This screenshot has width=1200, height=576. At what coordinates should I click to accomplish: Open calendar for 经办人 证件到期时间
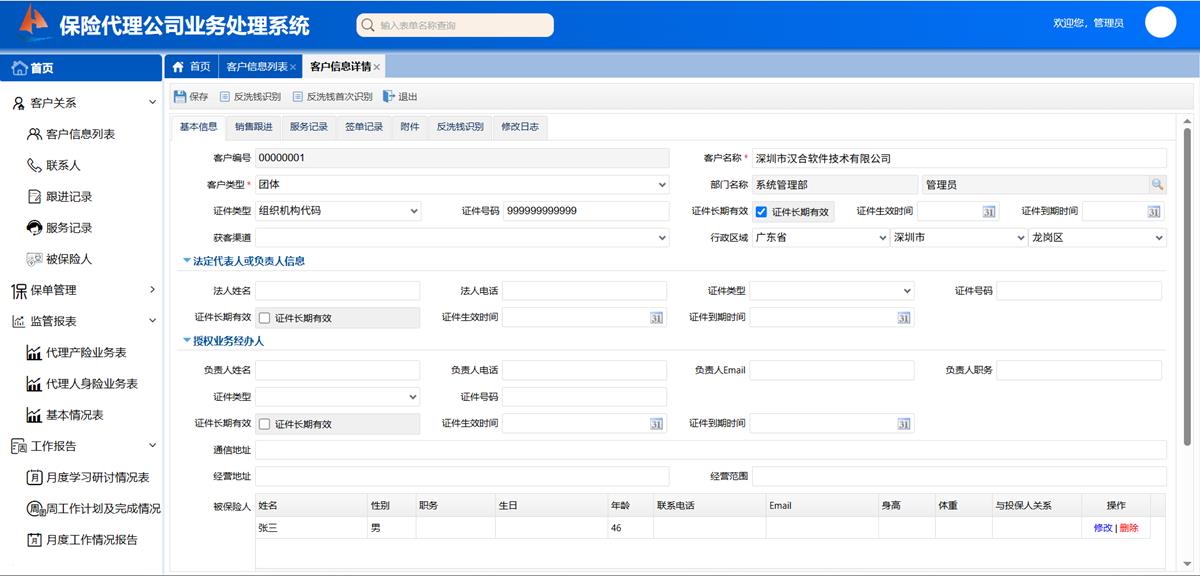(x=903, y=424)
